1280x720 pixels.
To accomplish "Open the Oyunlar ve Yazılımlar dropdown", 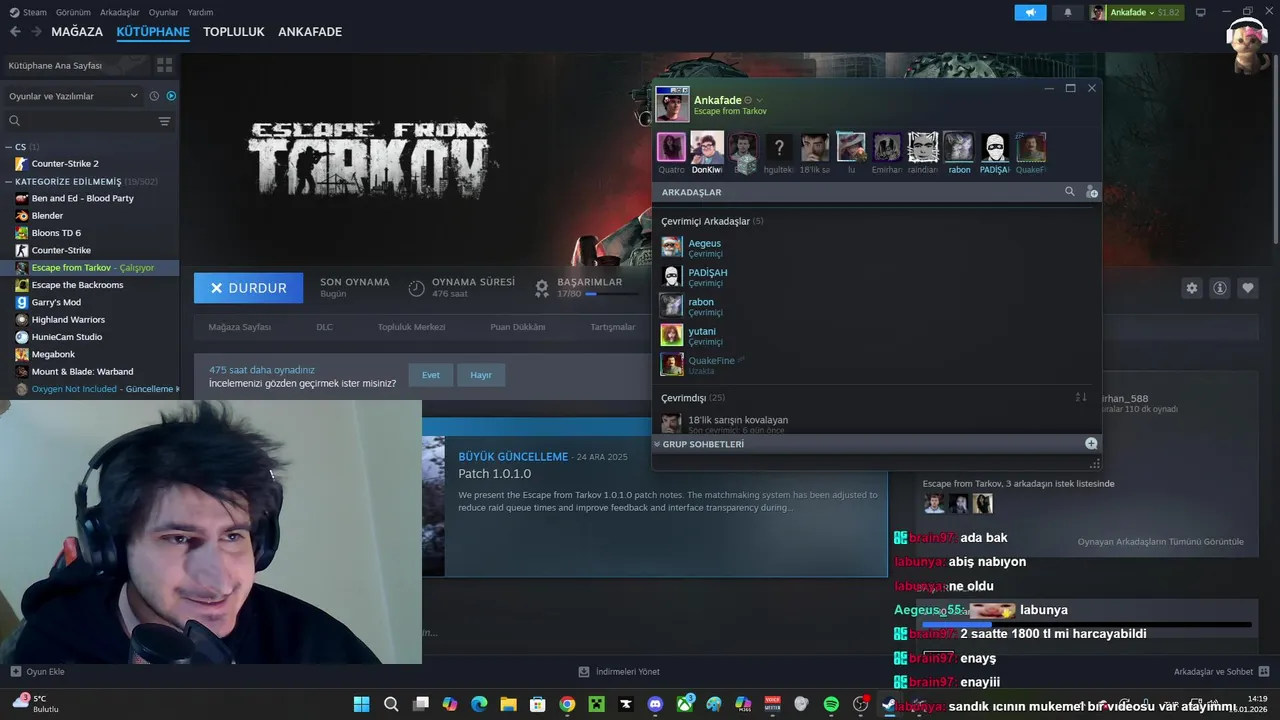I will coord(73,96).
